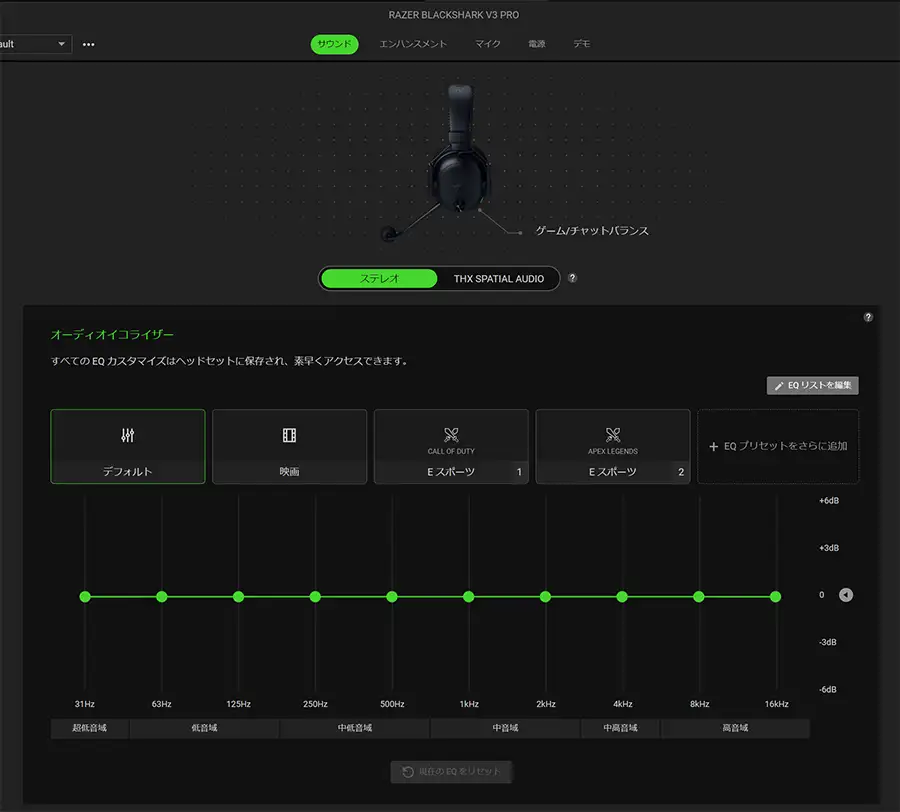This screenshot has height=812, width=900.
Task: Click the 中音域 band label
Action: [x=505, y=728]
